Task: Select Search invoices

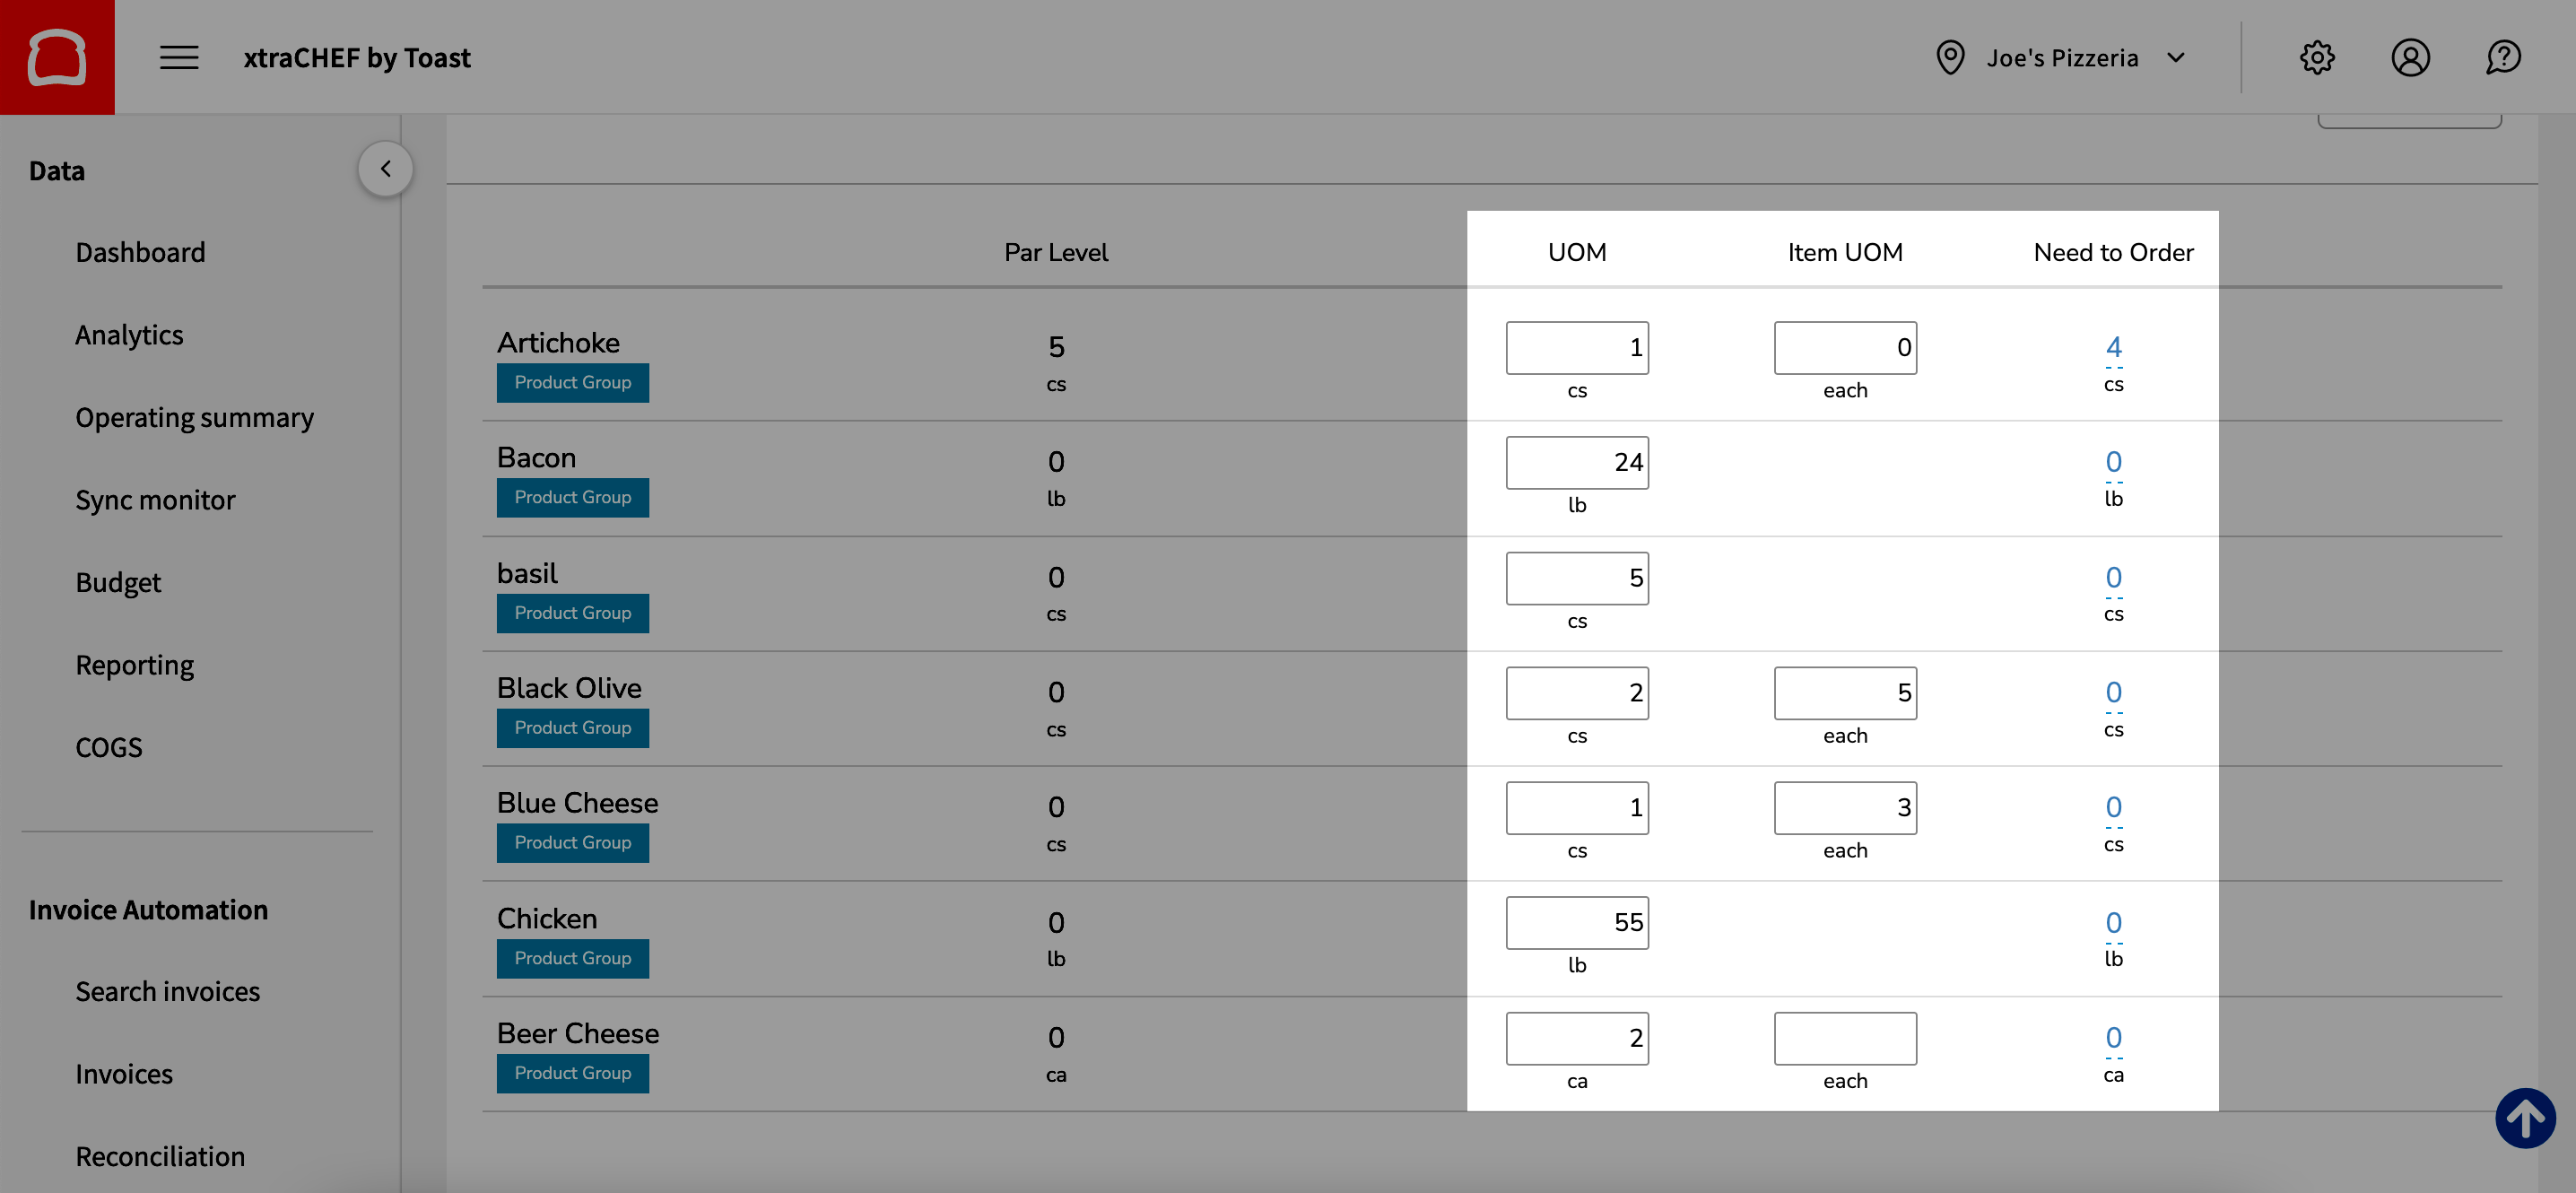Action: 167,991
